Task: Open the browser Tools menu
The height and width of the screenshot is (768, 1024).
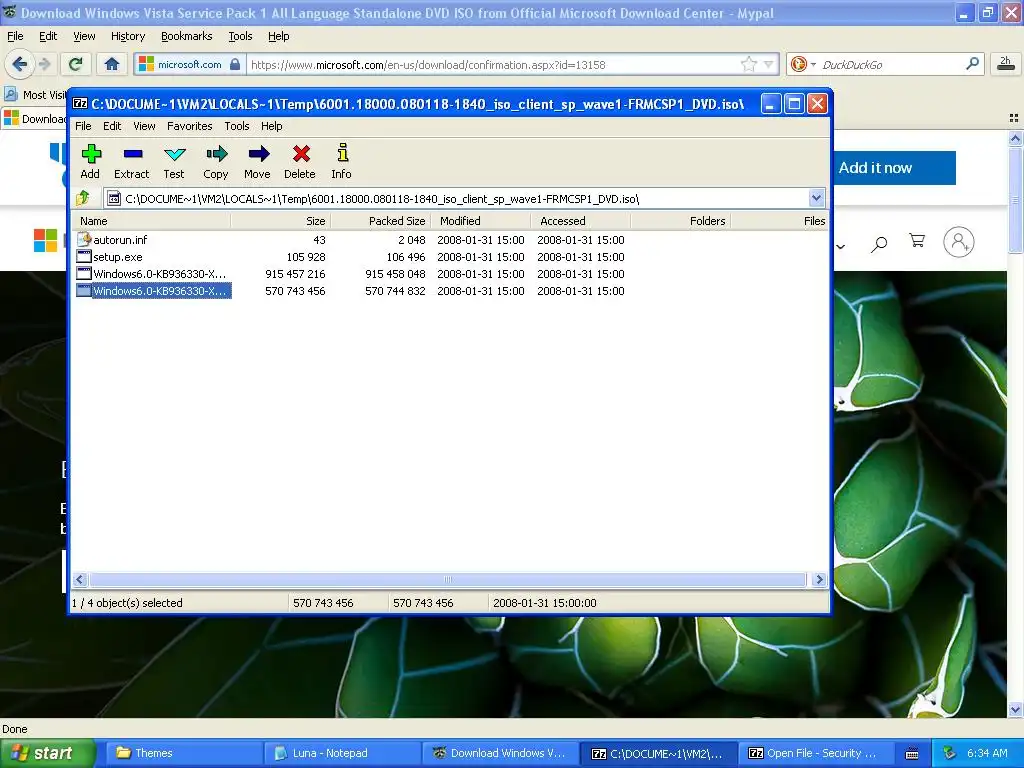Action: 240,37
